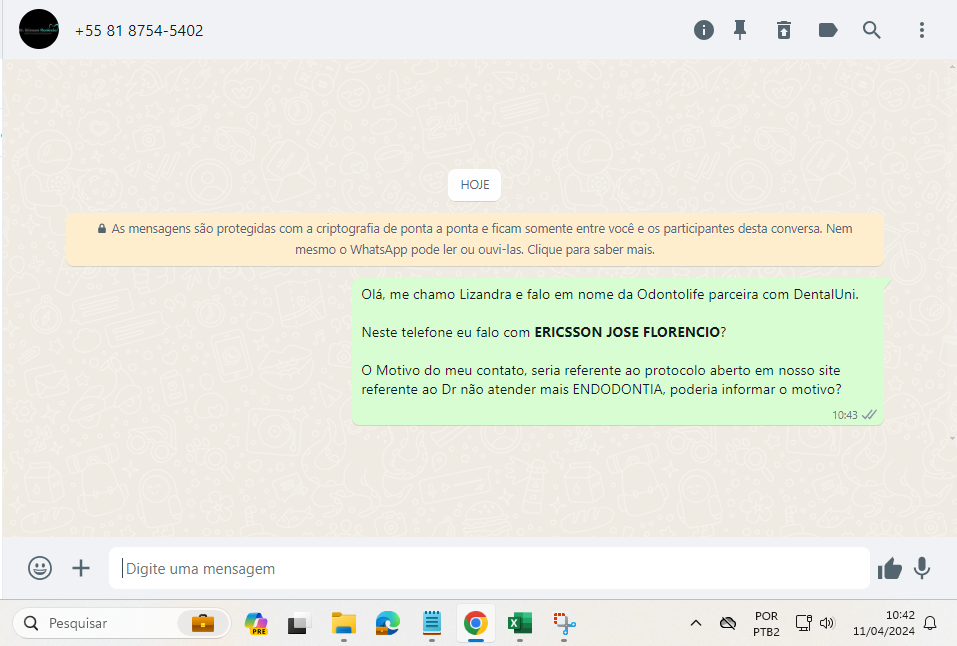Expand the hidden system tray icons
The width and height of the screenshot is (957, 646).
pos(696,623)
